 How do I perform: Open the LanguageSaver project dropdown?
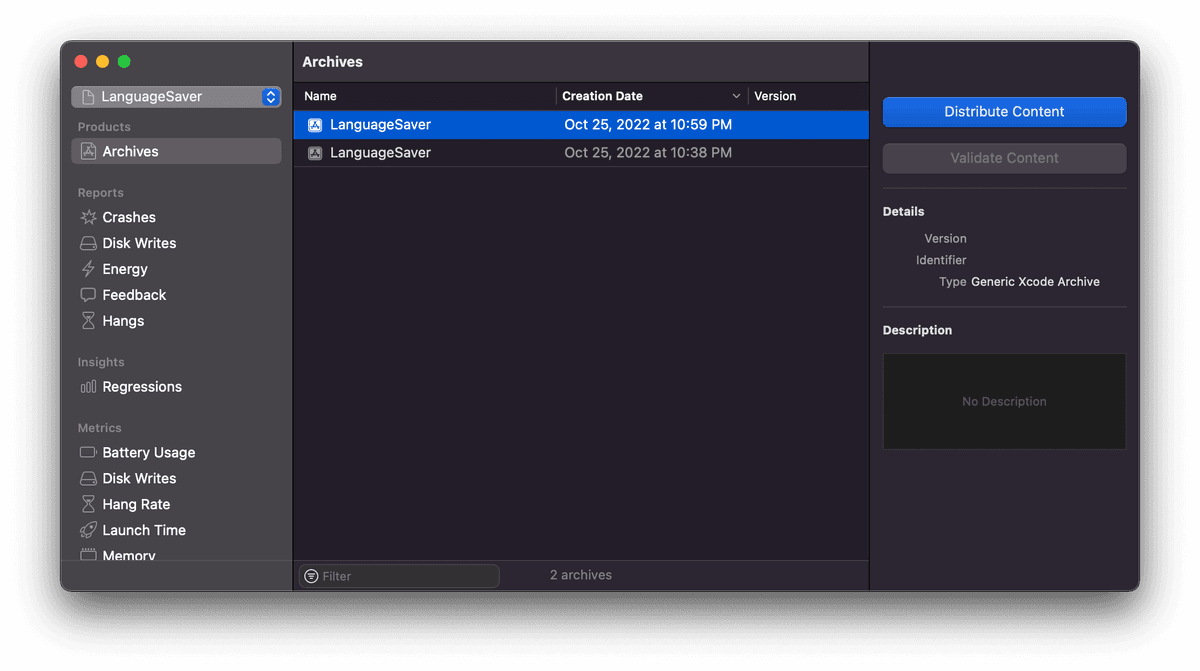176,97
